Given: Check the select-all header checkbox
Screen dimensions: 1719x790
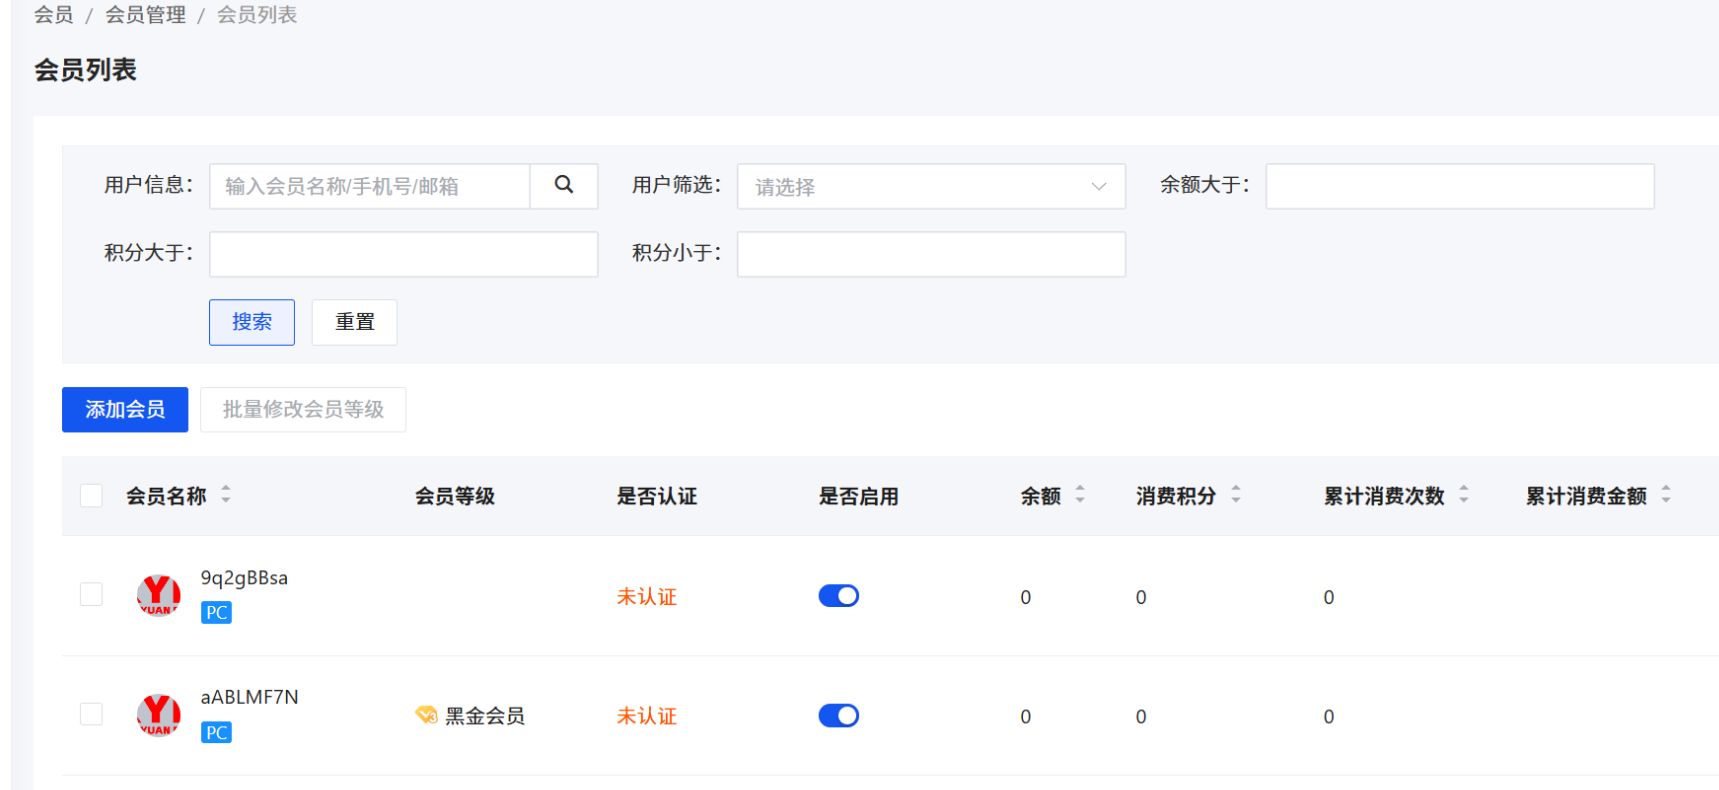Looking at the screenshot, I should (x=91, y=496).
